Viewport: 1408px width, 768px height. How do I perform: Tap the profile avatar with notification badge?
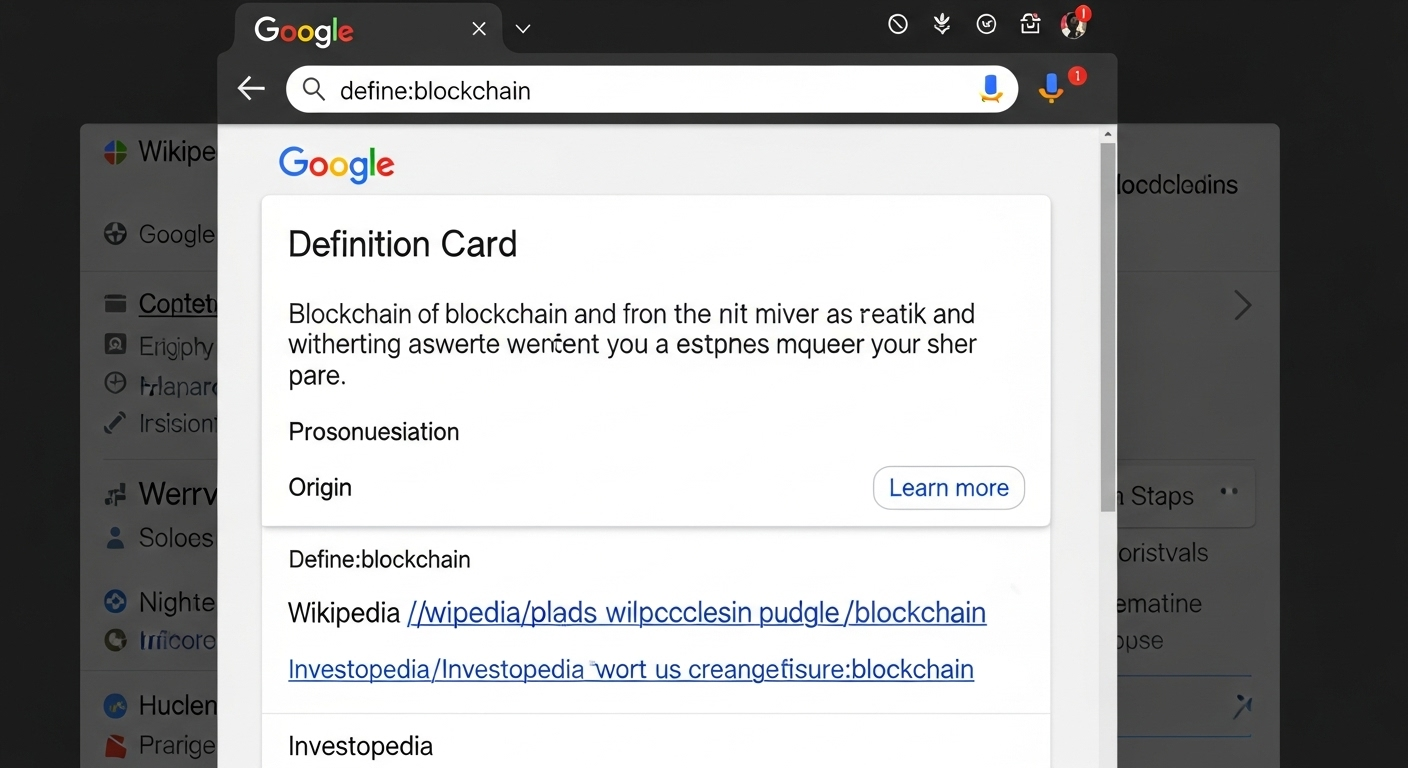1073,24
